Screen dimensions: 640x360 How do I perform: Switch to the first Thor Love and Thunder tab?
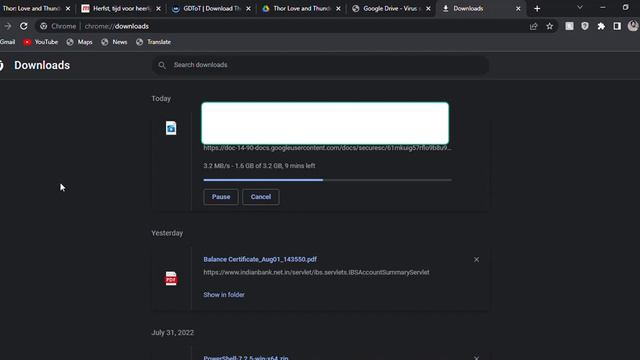[x=31, y=9]
